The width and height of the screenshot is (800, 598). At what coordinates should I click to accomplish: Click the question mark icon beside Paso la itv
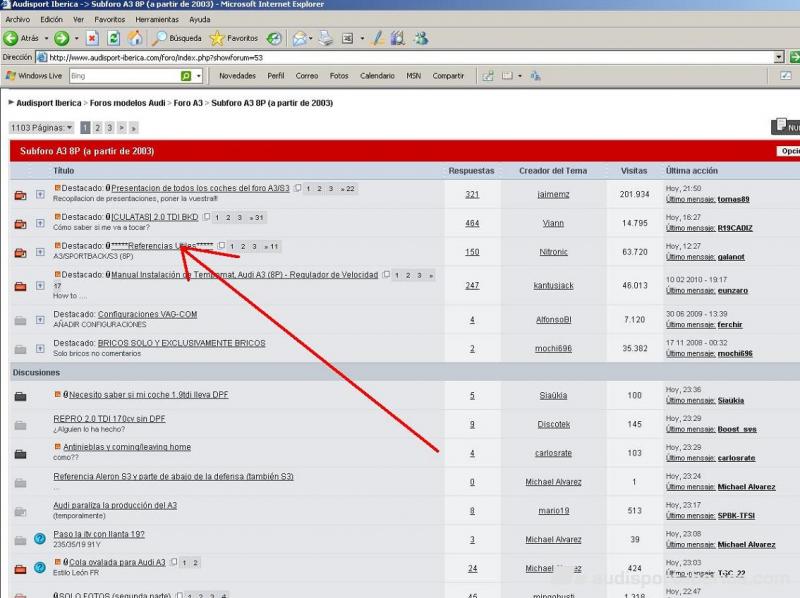point(40,539)
